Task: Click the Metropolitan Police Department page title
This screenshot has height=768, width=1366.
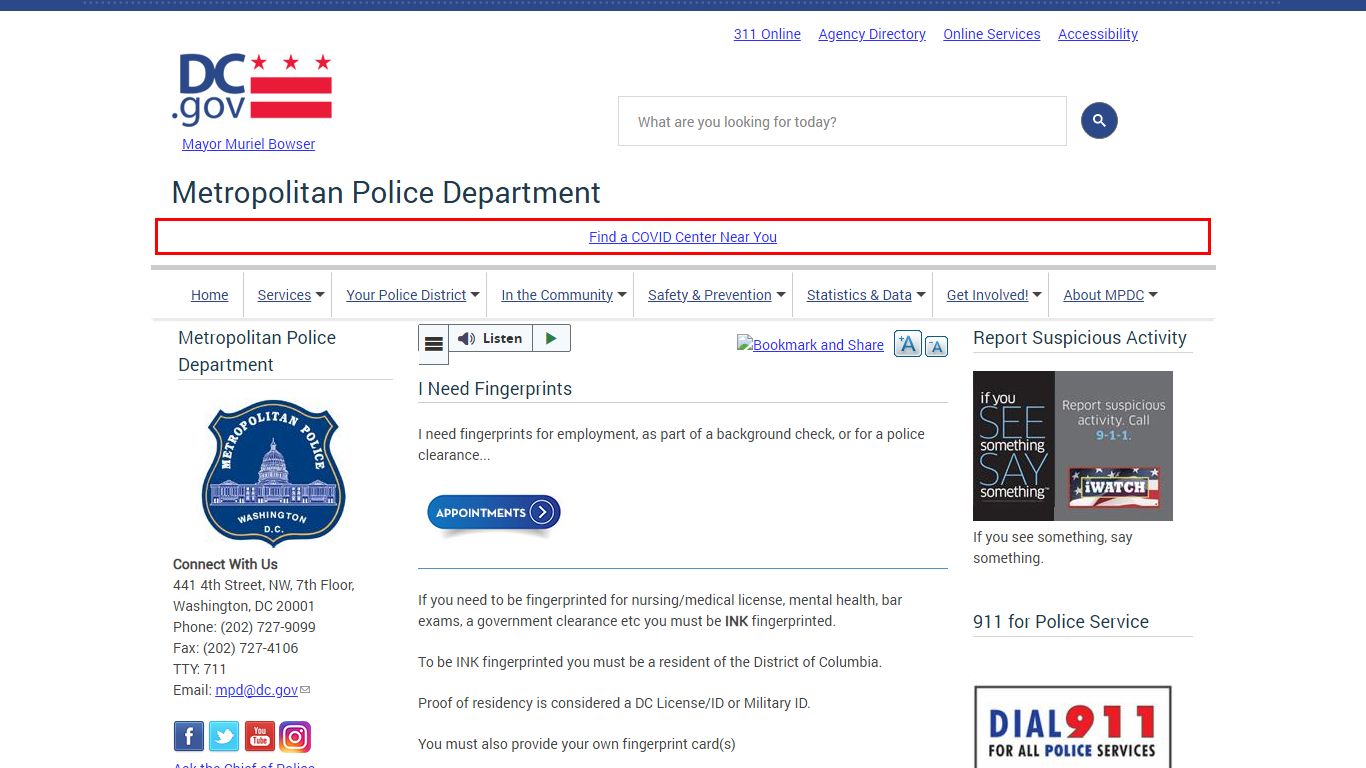Action: [x=386, y=192]
